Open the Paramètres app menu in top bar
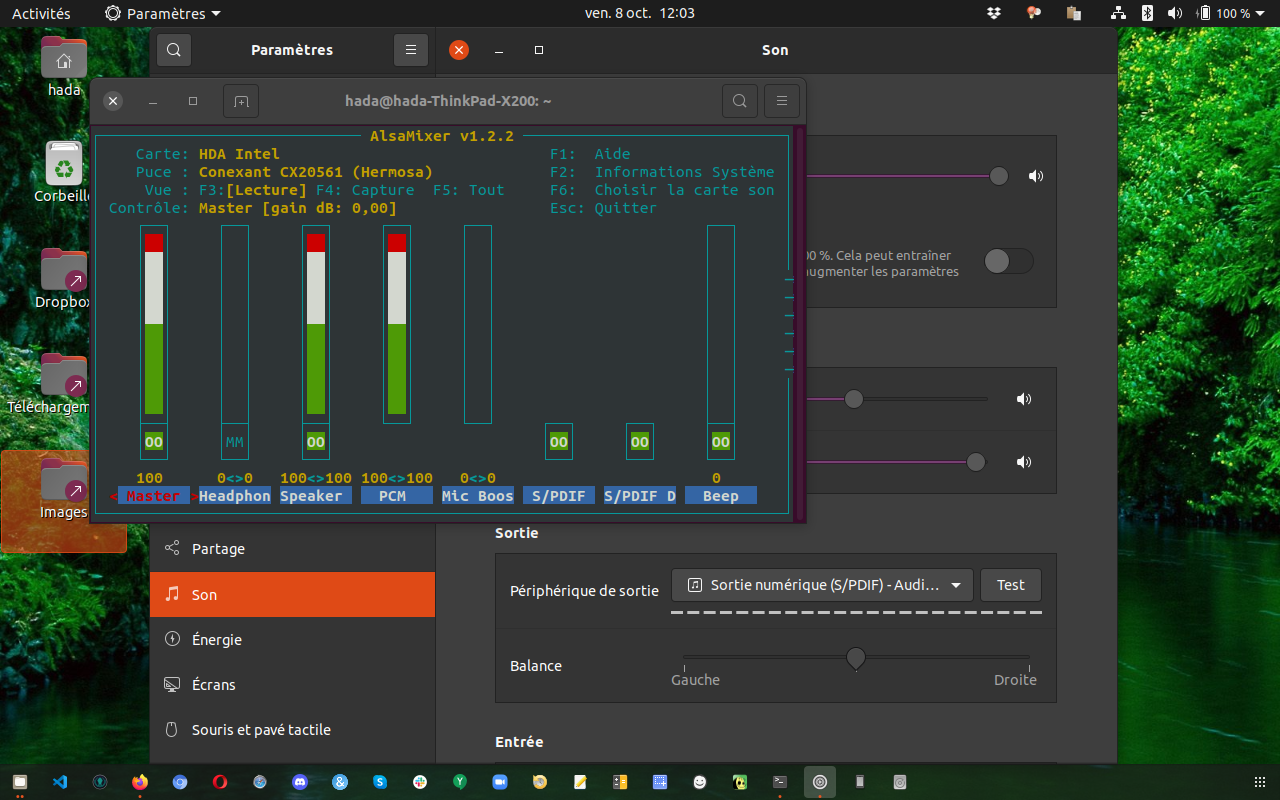The image size is (1280, 800). pyautogui.click(x=163, y=13)
